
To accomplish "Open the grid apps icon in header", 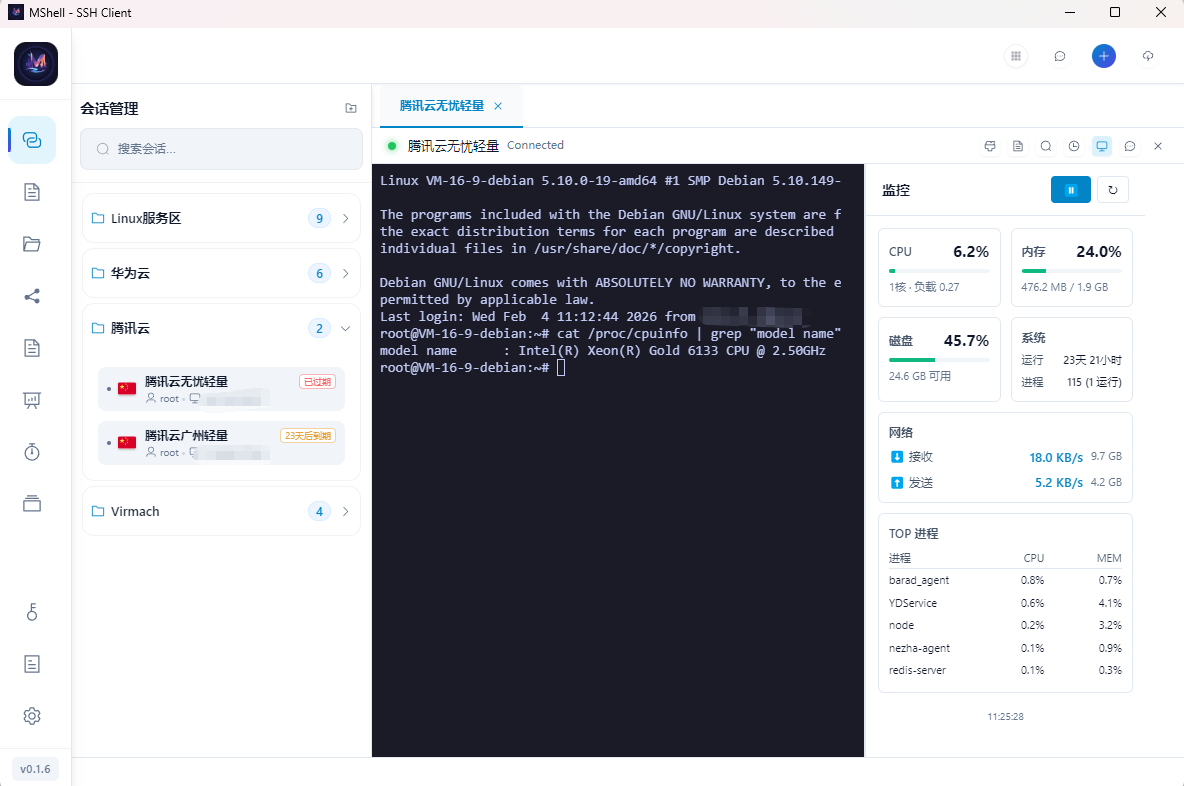I will (x=1016, y=56).
